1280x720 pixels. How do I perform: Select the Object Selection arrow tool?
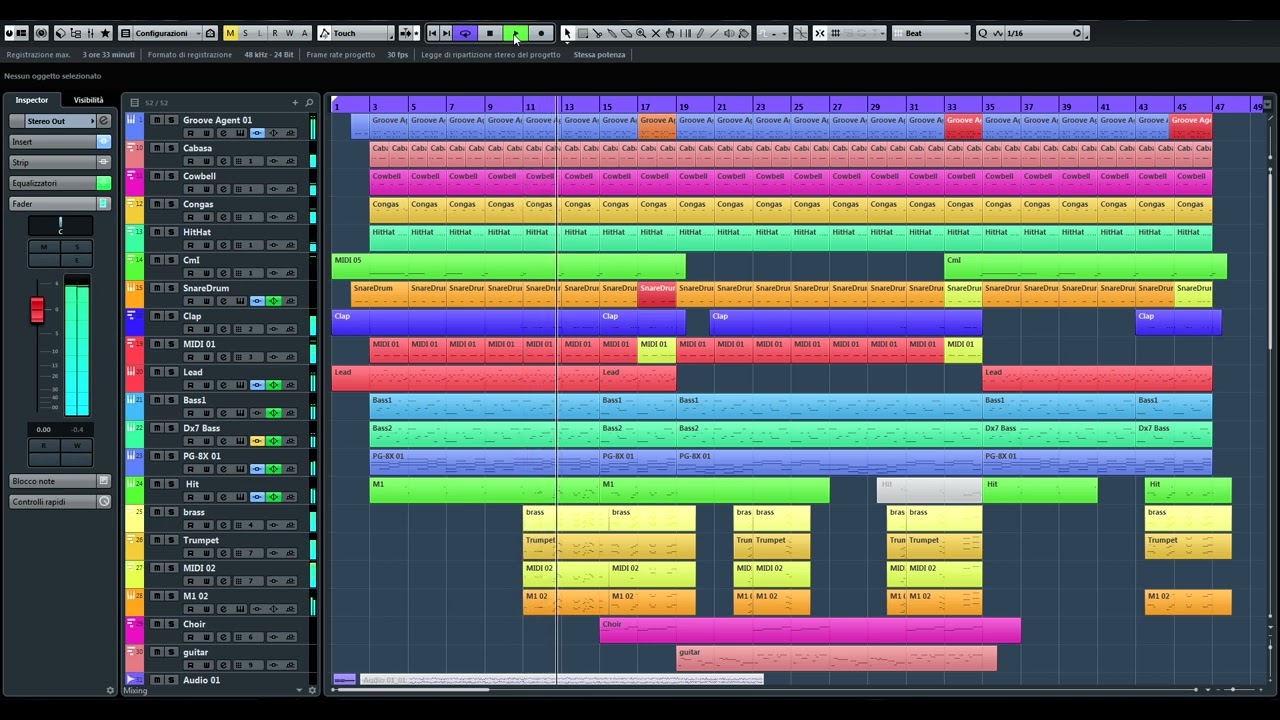point(567,33)
